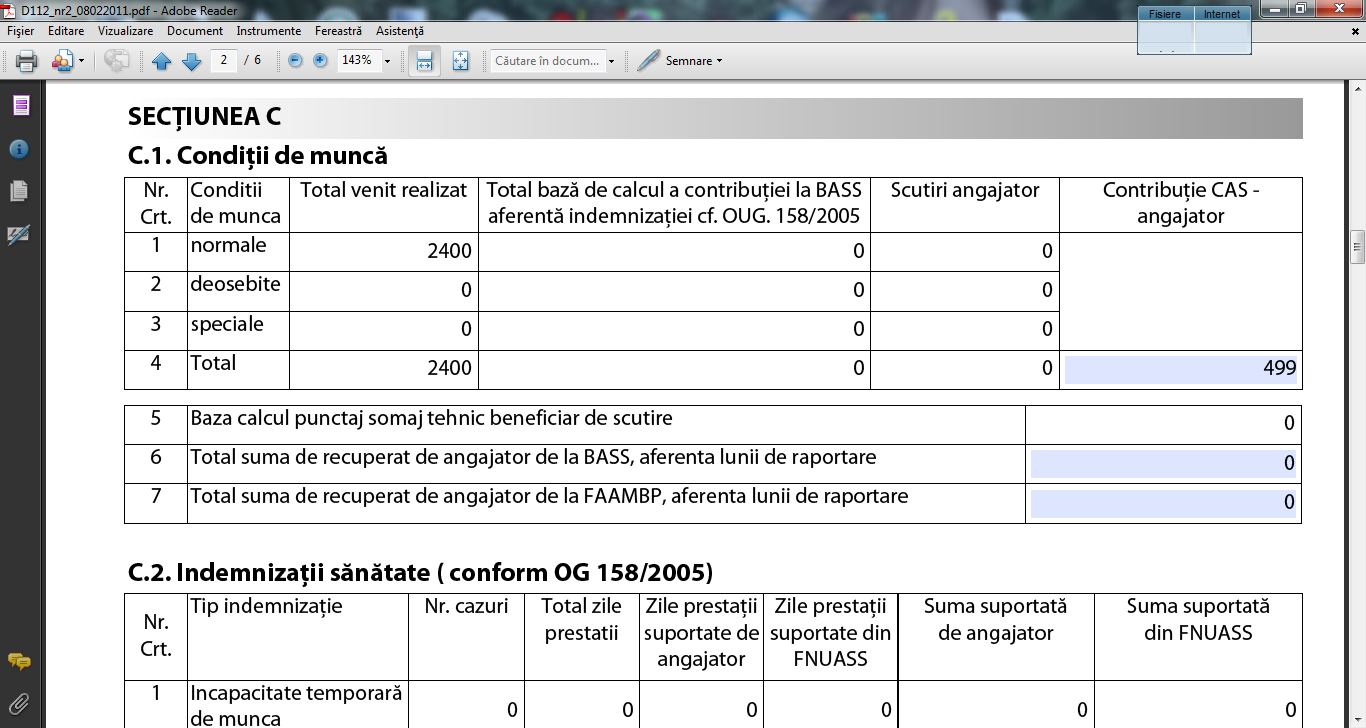The width and height of the screenshot is (1366, 728).
Task: Click the row 6 BASS recovery field
Action: (1163, 464)
